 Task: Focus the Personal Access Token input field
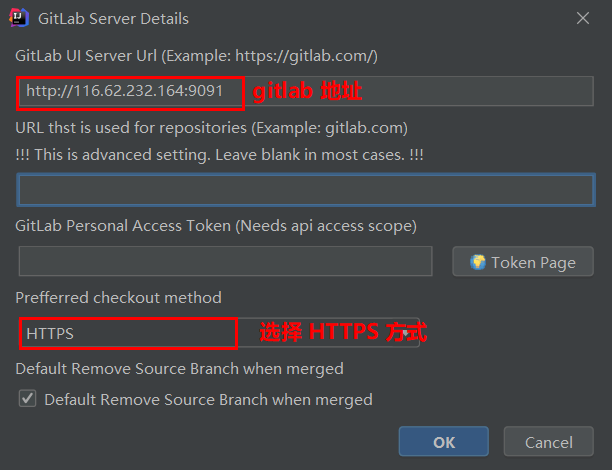pyautogui.click(x=225, y=261)
